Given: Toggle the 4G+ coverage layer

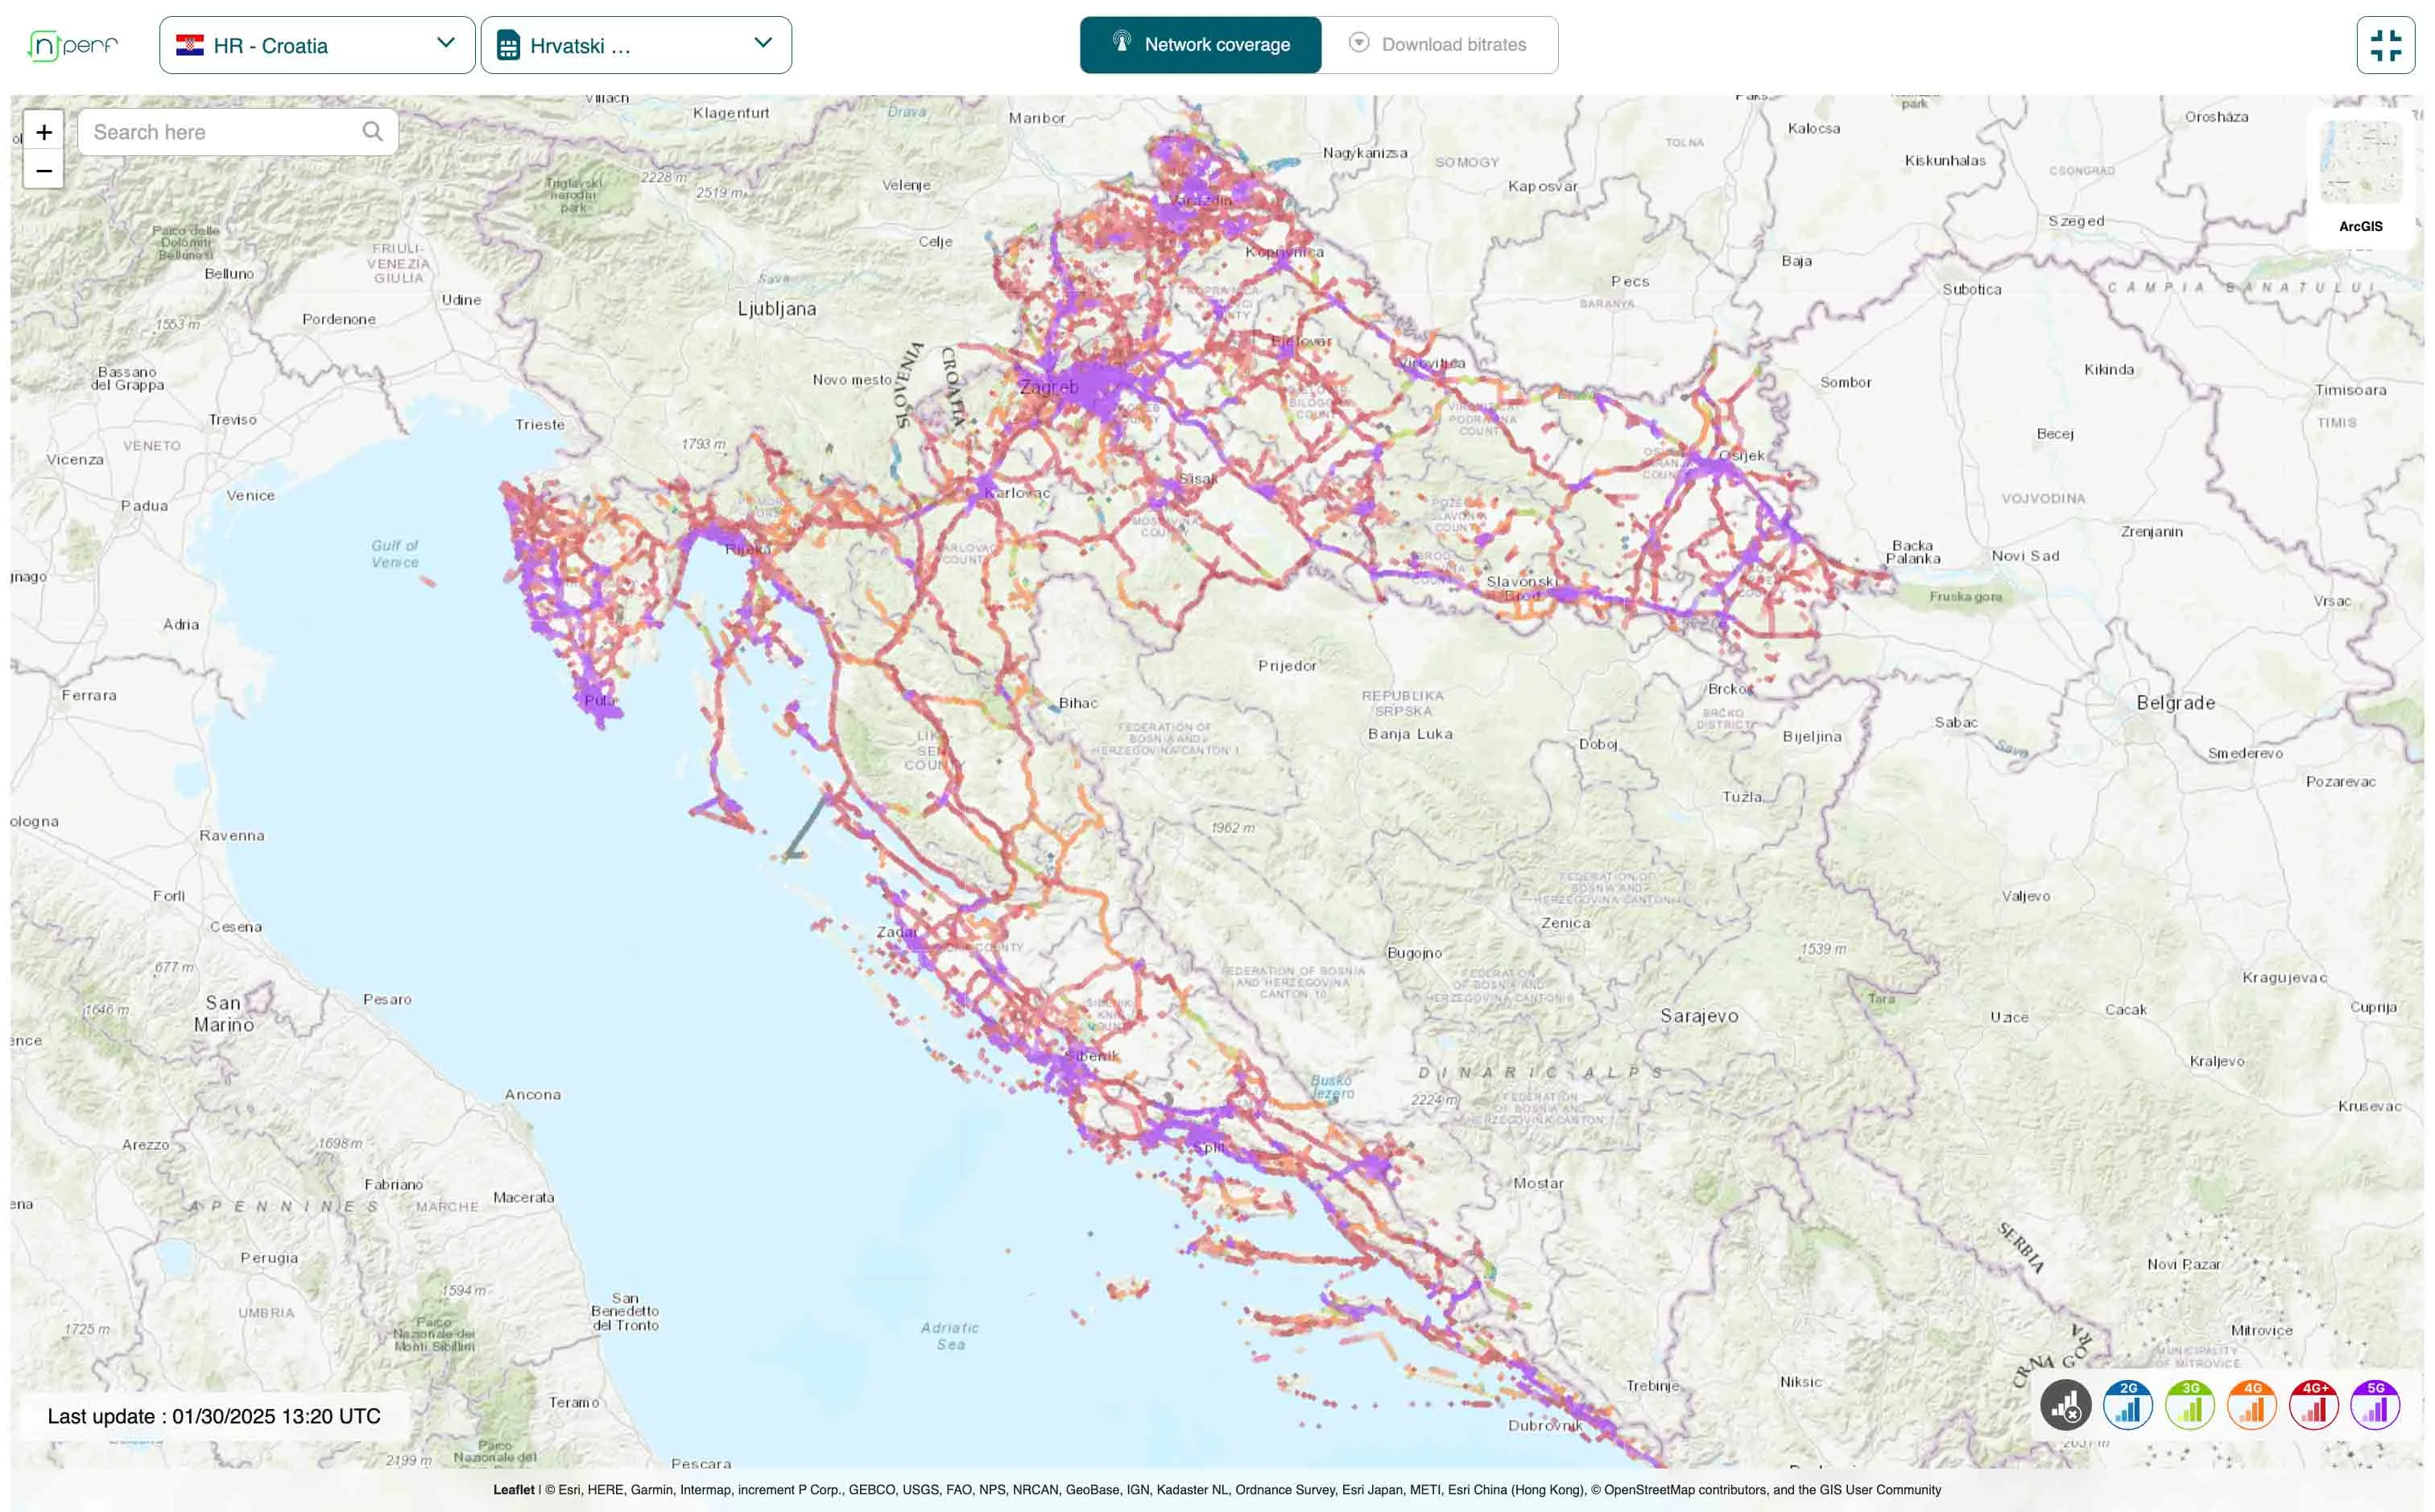Looking at the screenshot, I should pos(2314,1405).
